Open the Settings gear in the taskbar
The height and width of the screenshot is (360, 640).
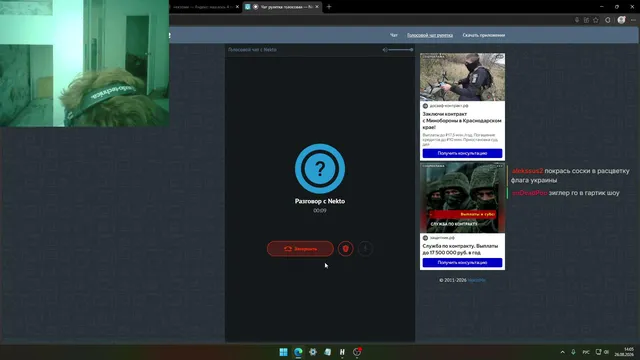[313, 352]
